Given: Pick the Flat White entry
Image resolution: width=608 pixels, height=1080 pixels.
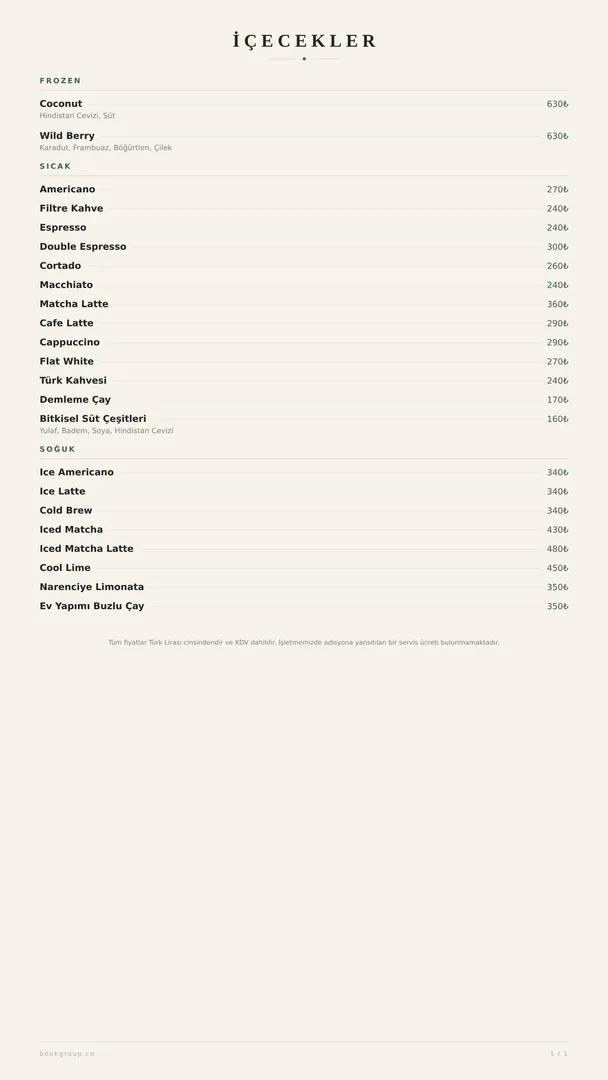Looking at the screenshot, I should 304,361.
